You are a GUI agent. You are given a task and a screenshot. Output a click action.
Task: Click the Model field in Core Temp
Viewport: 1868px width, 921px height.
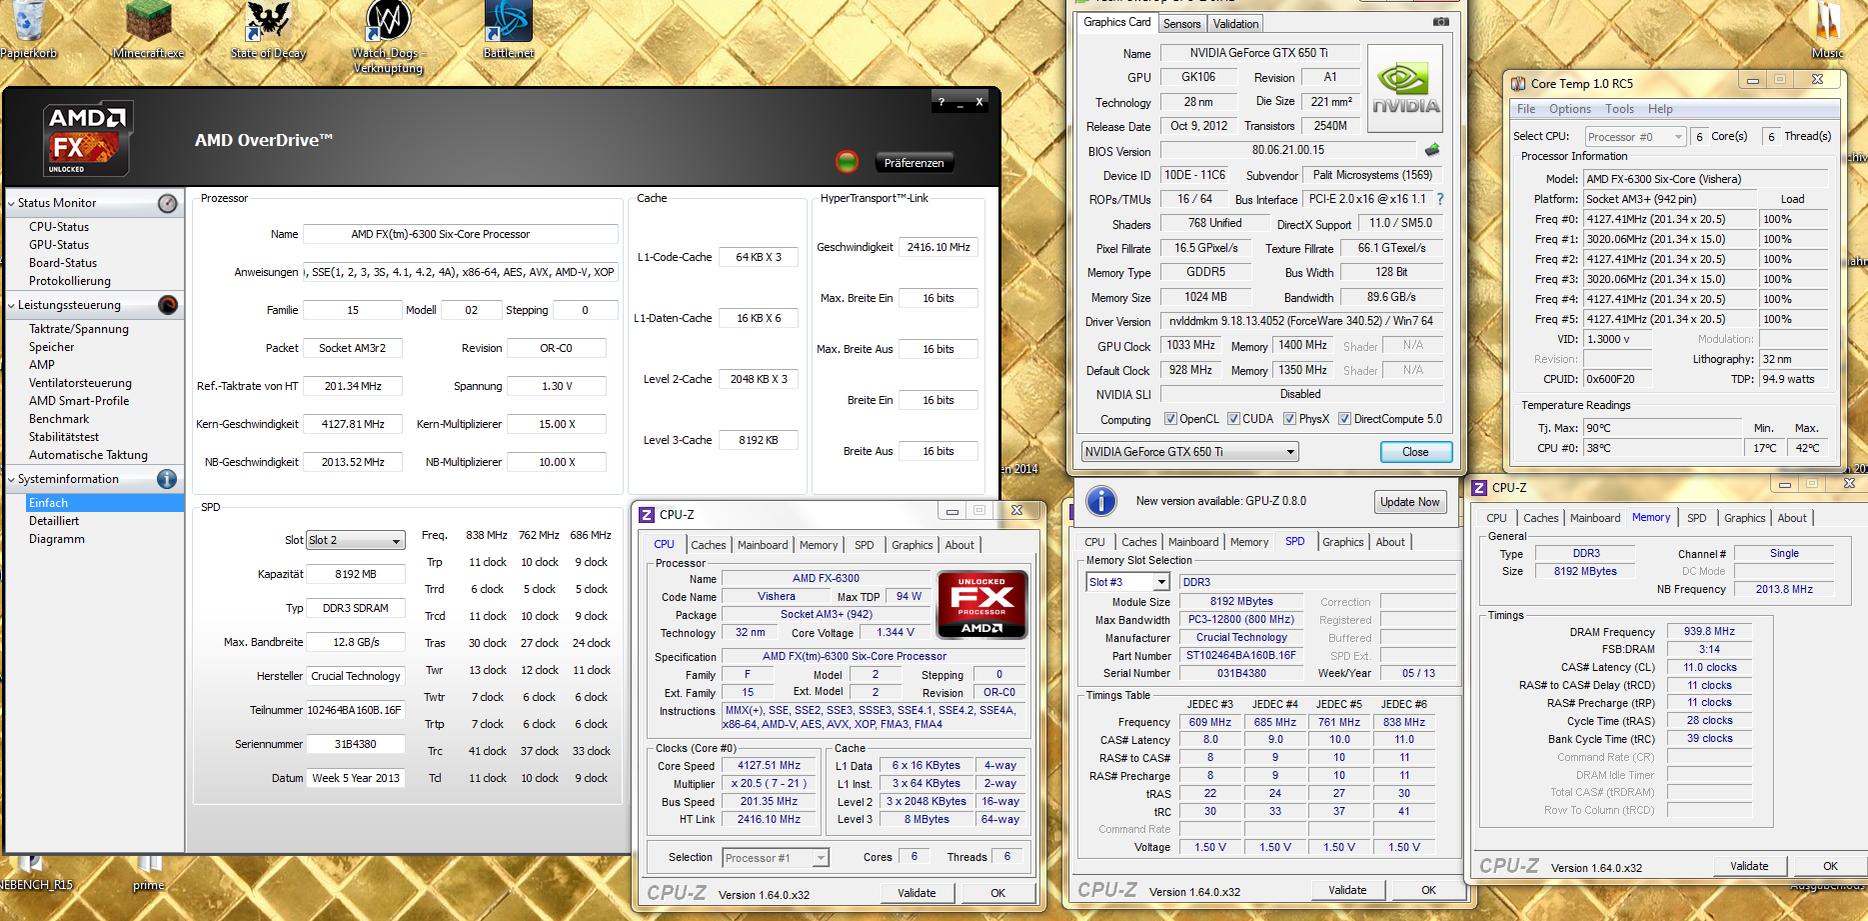coord(1706,179)
